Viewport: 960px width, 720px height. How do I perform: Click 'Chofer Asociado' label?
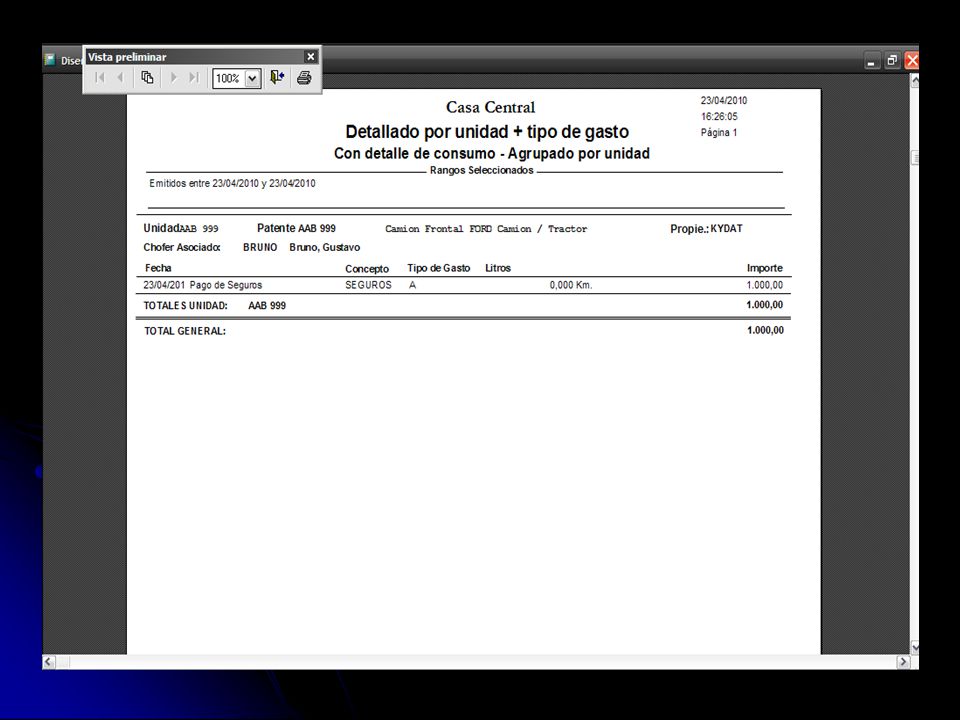coord(182,247)
